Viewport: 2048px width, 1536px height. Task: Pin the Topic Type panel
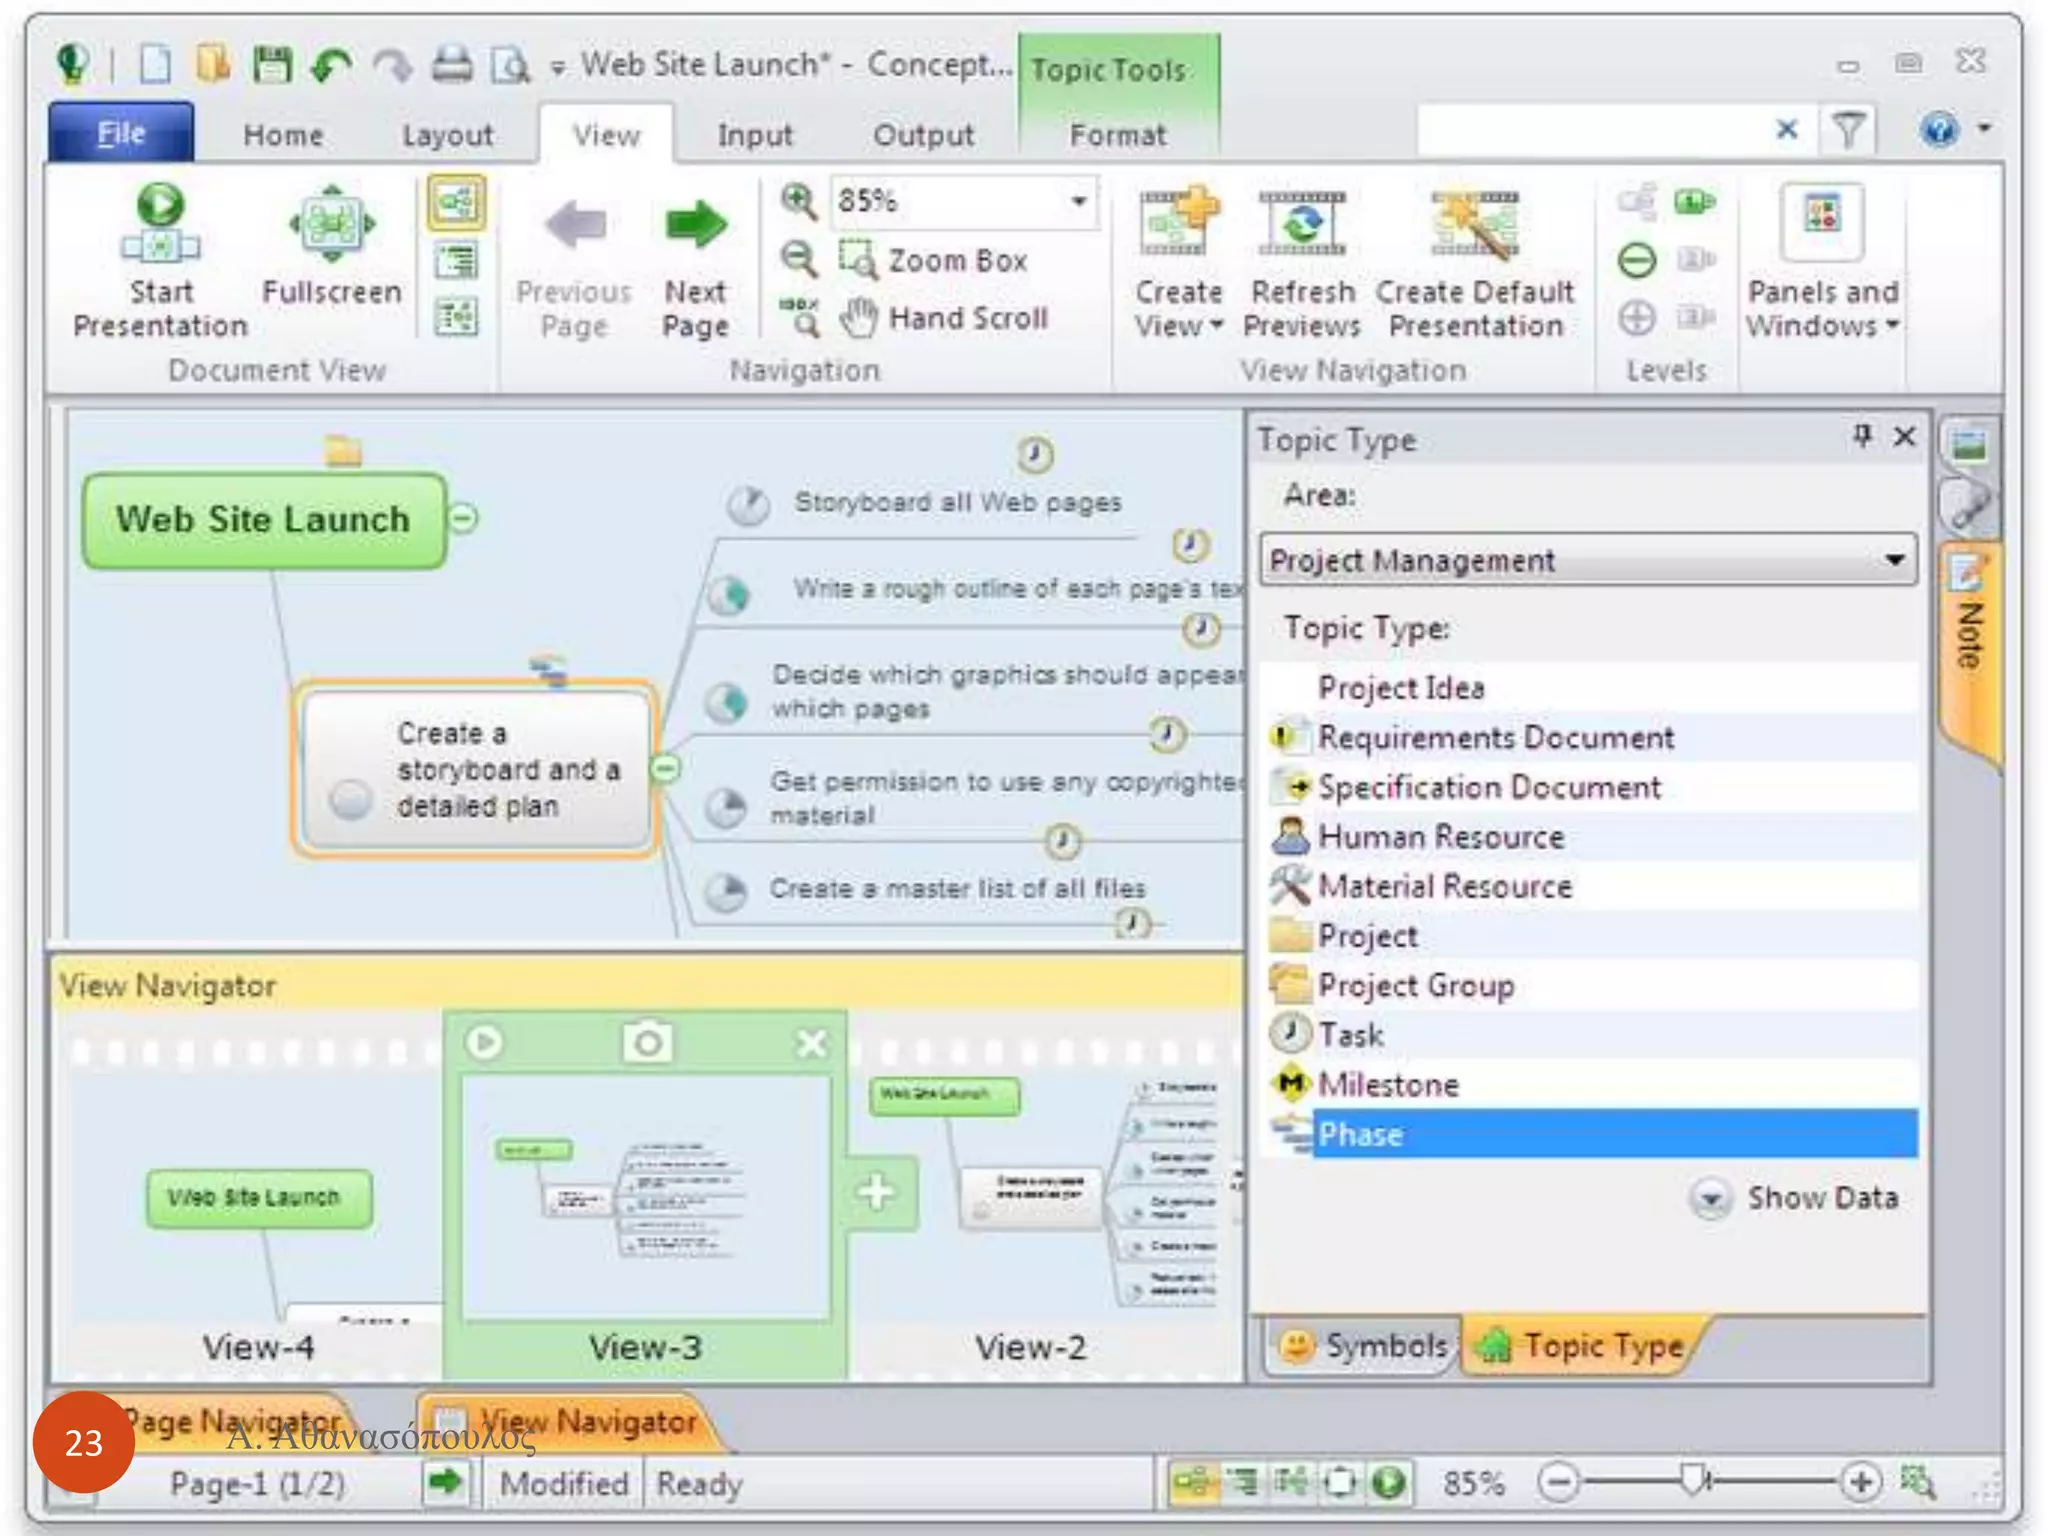(x=1862, y=436)
